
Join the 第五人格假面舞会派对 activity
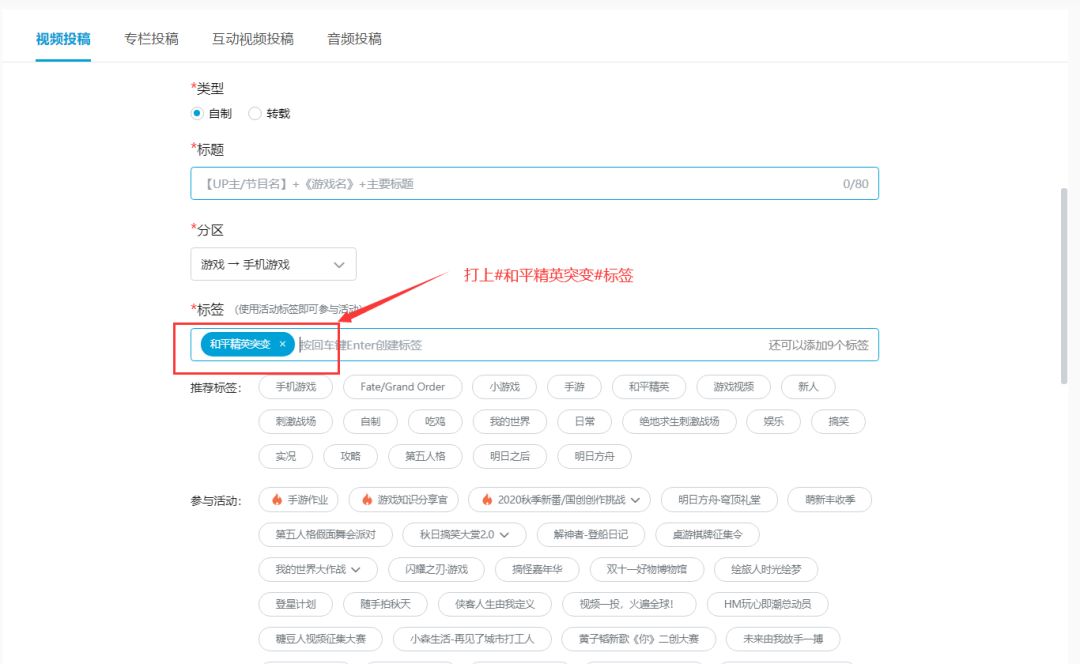click(326, 535)
